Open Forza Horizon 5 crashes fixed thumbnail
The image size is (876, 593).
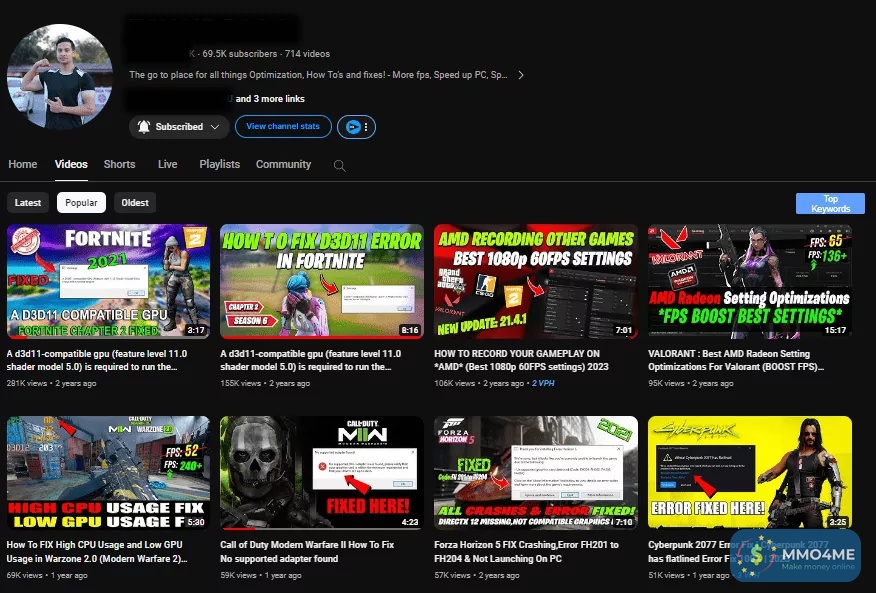pos(536,473)
